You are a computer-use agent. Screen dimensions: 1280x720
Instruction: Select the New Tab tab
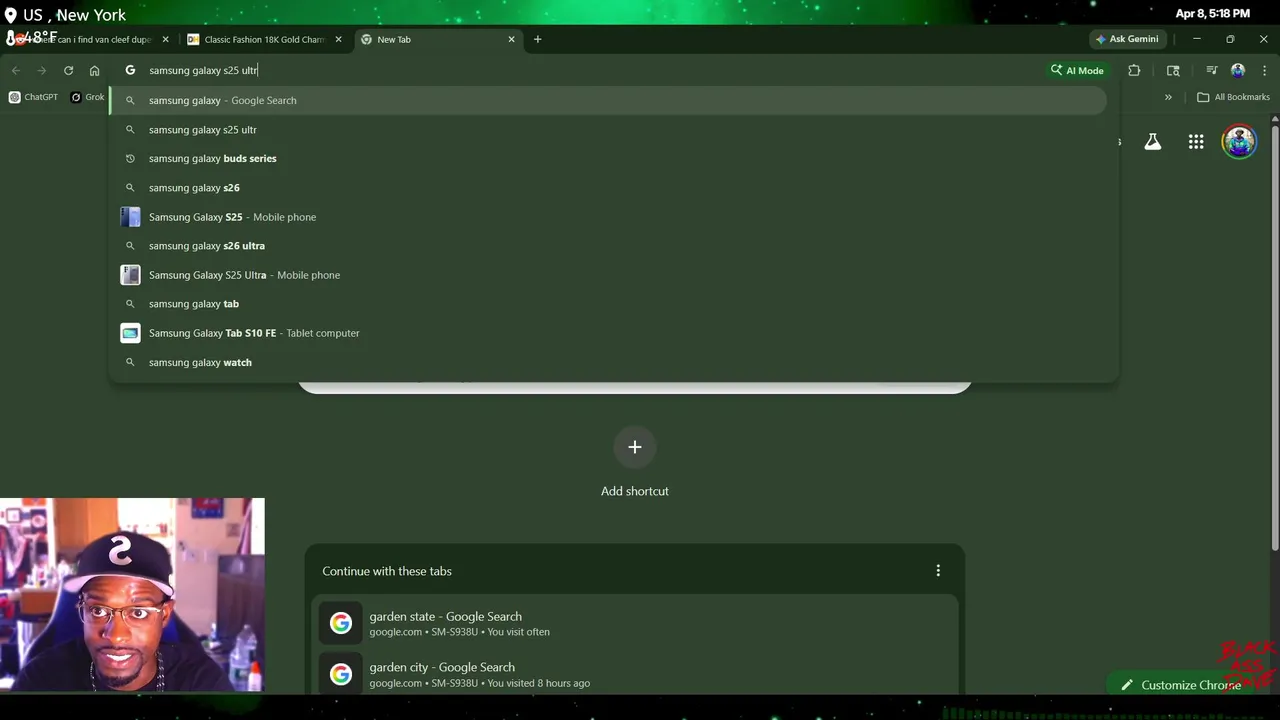click(x=438, y=39)
